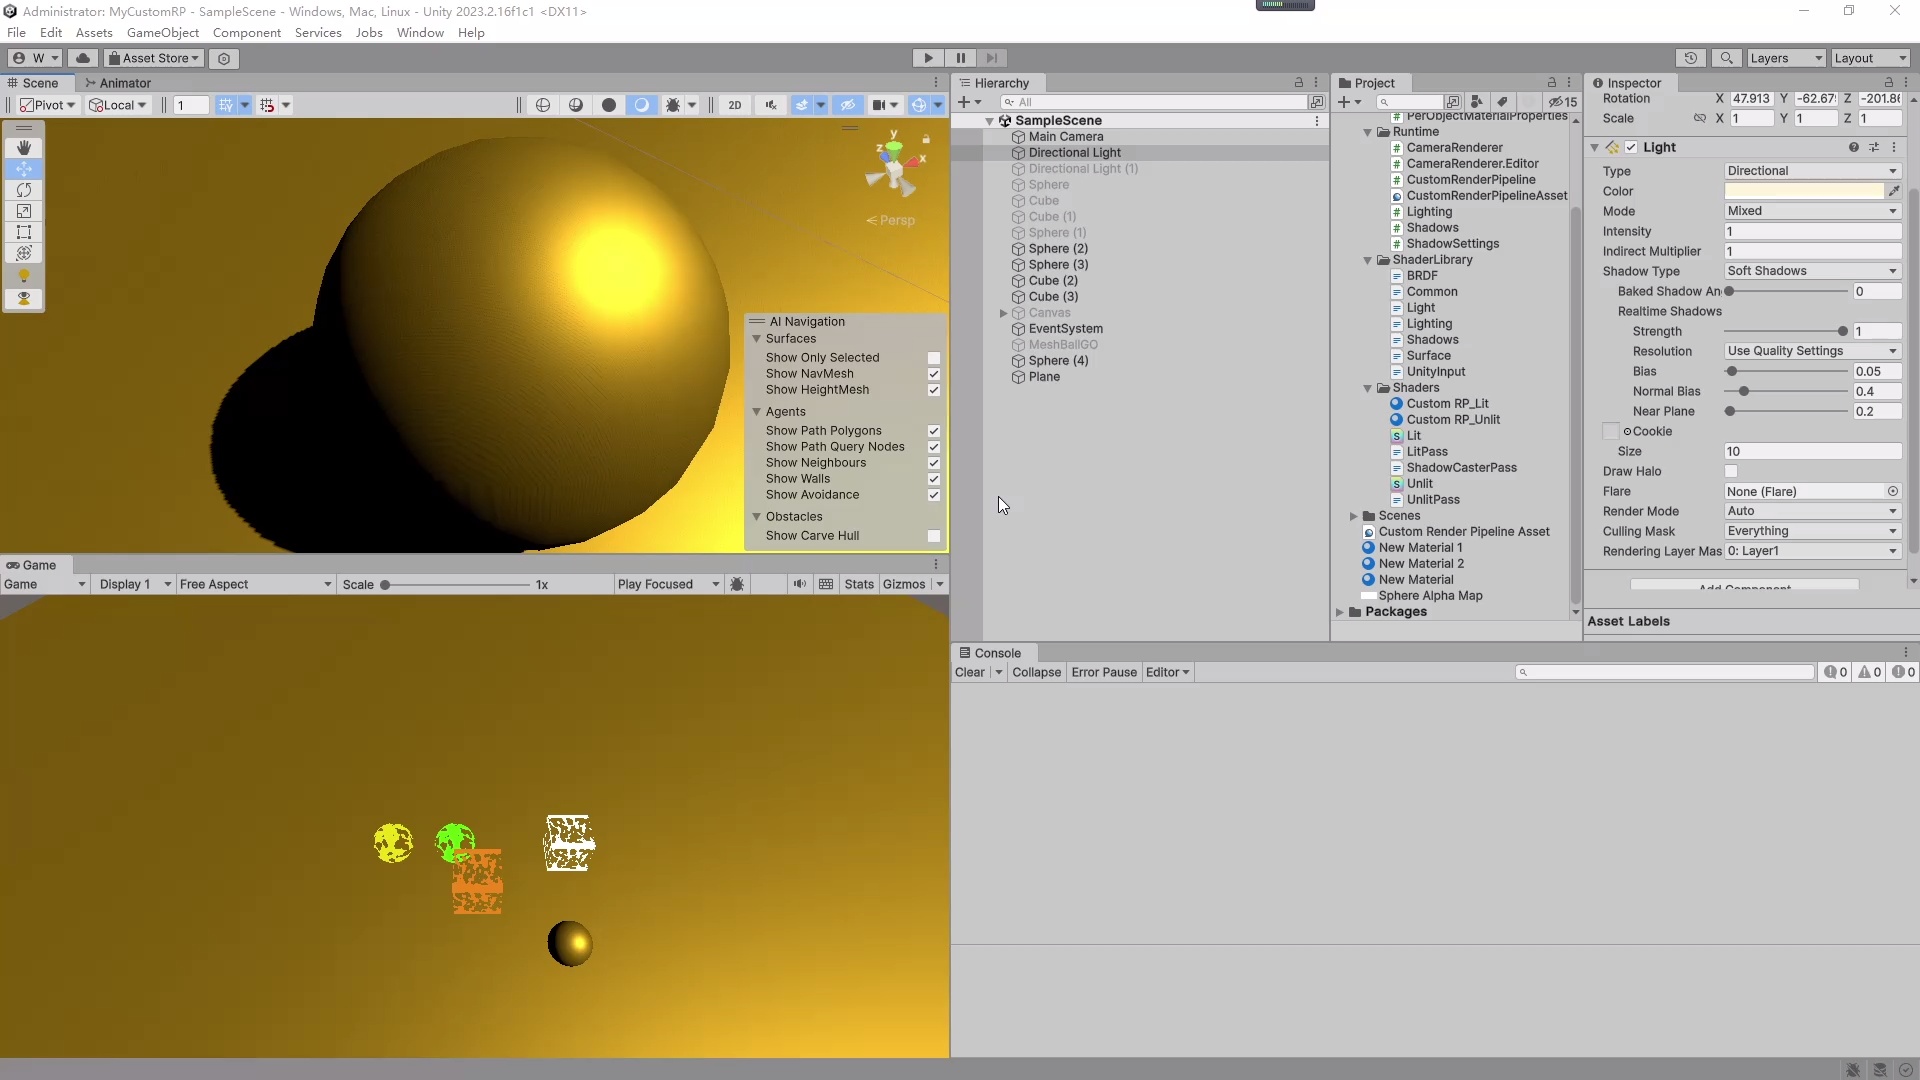Viewport: 1920px width, 1080px height.
Task: Toggle the Draw Halo checkbox
Action: [x=1731, y=471]
